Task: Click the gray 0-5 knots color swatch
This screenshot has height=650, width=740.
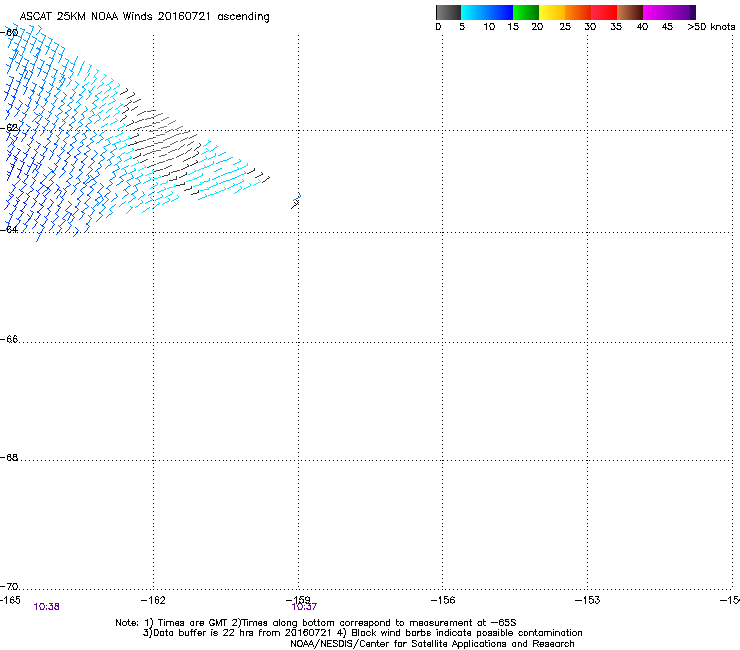Action: pos(449,12)
